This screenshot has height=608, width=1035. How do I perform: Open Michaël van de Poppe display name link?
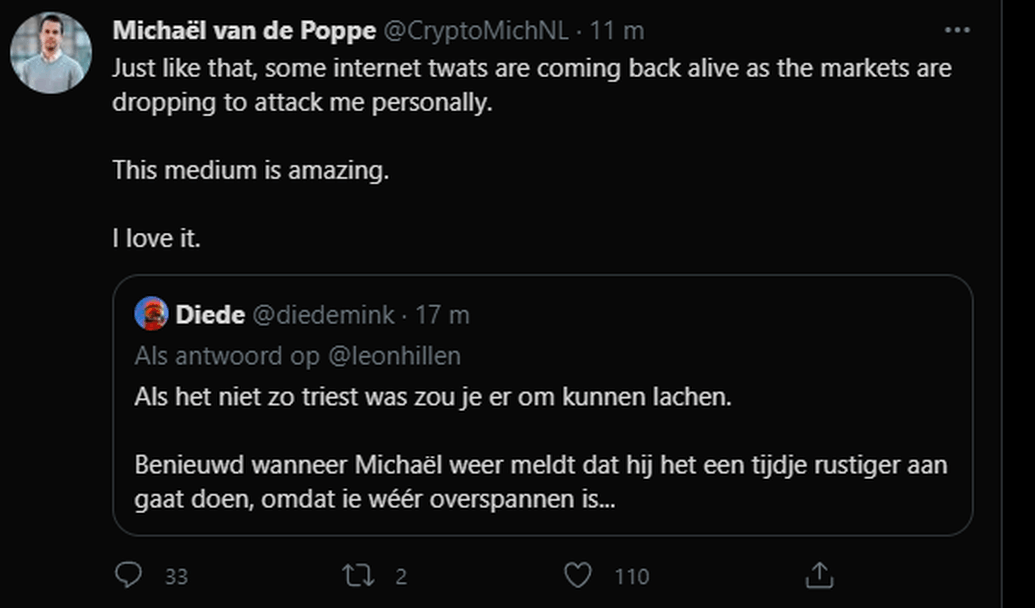pos(244,31)
